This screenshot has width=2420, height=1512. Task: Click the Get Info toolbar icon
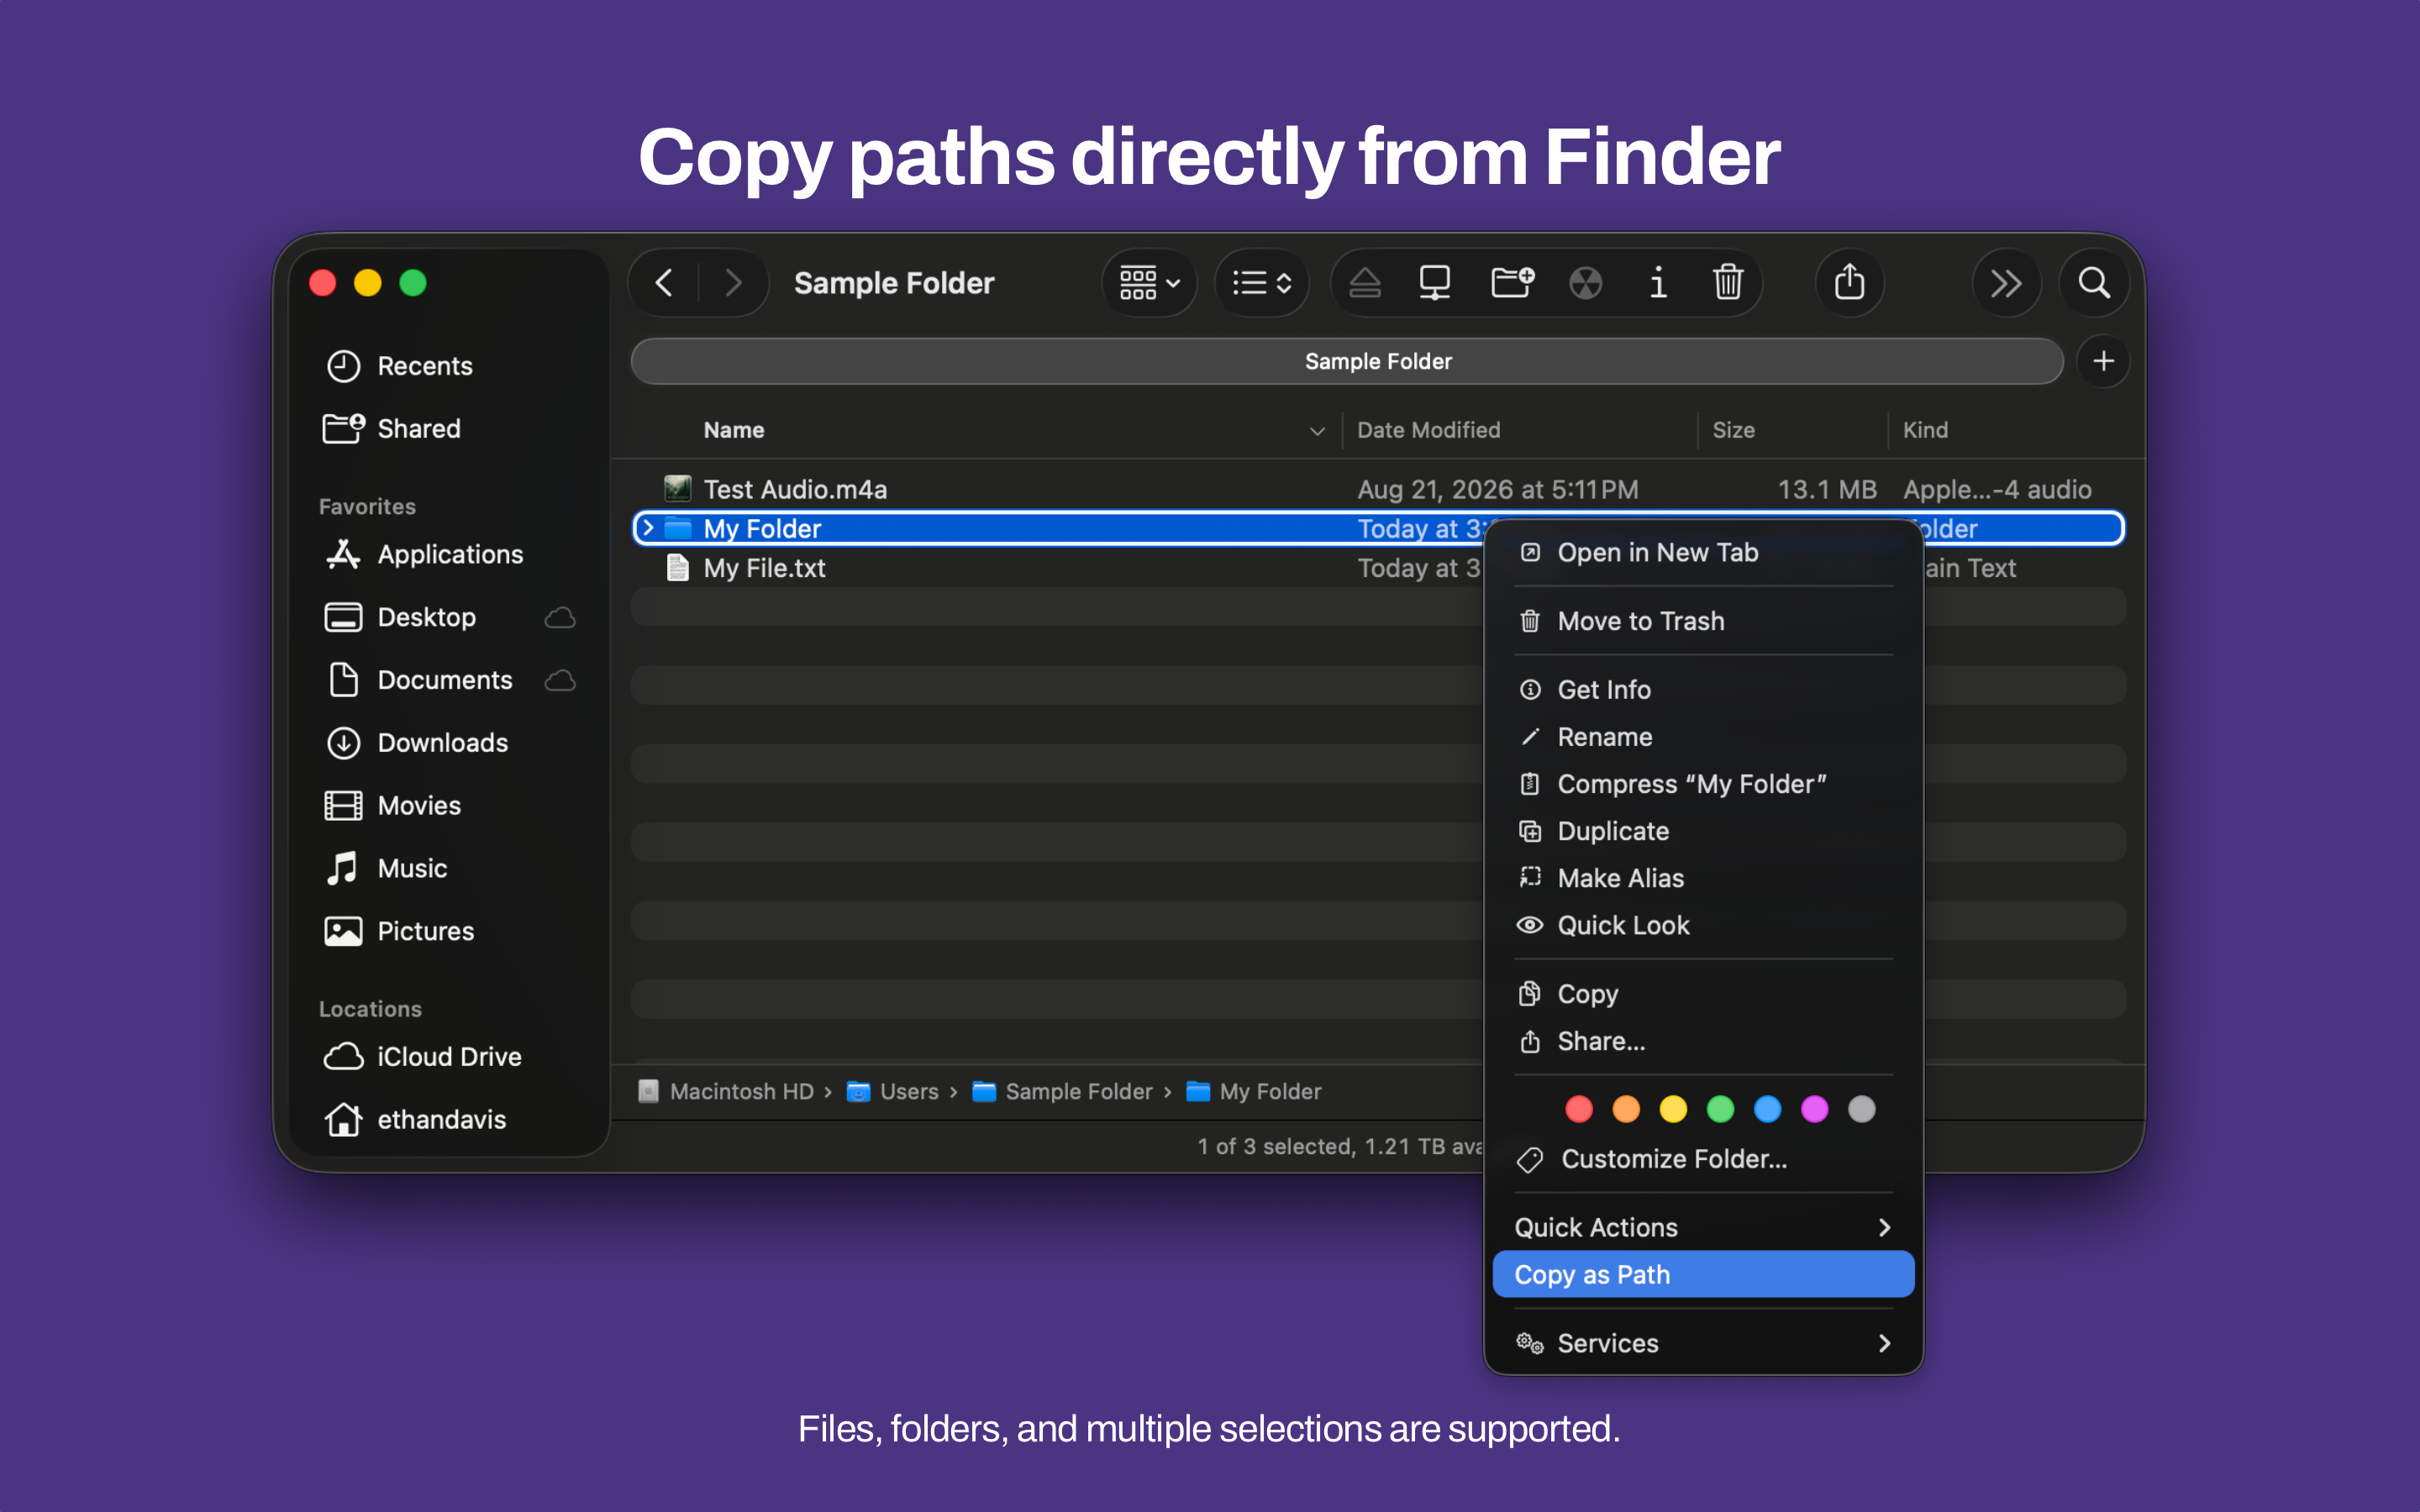[x=1658, y=283]
